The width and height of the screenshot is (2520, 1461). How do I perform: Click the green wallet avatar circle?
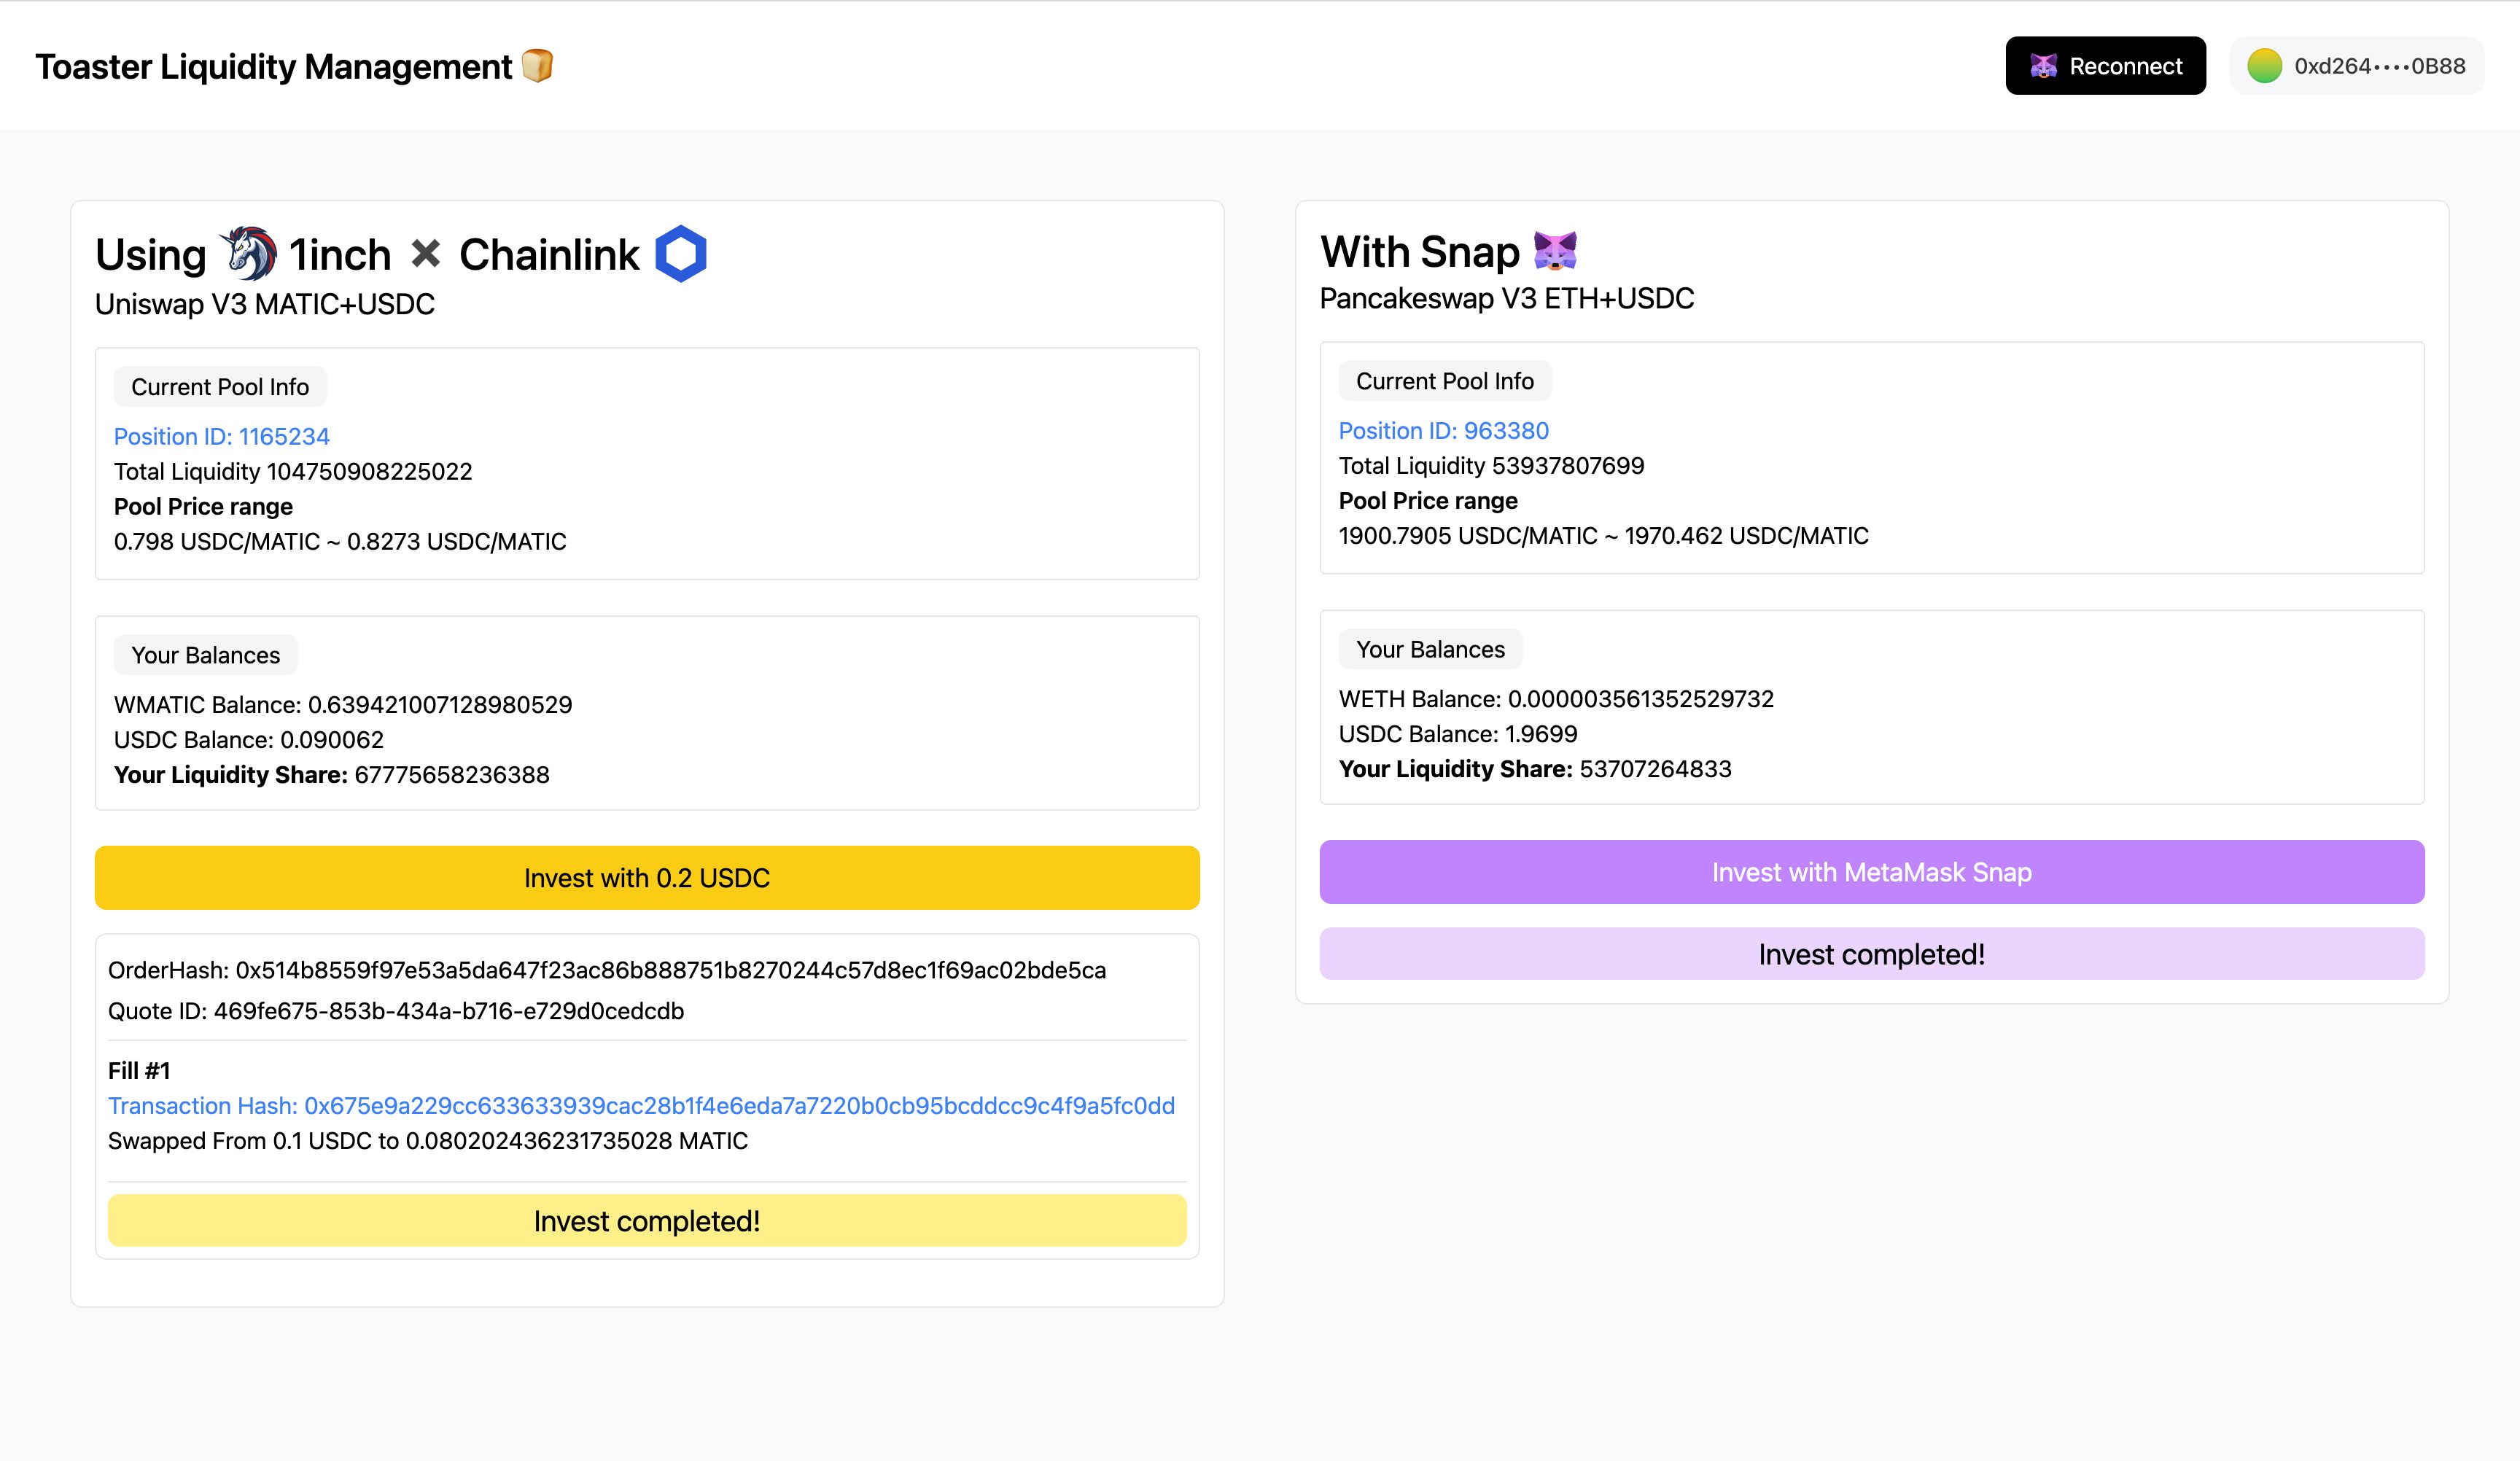[x=2264, y=66]
